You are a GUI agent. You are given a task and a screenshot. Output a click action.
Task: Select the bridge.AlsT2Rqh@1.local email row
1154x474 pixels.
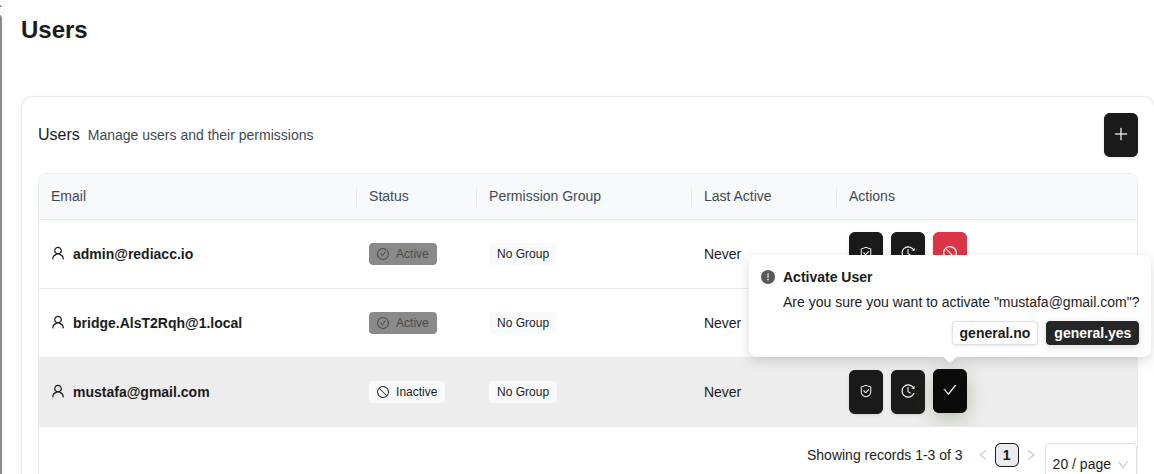[x=157, y=323]
